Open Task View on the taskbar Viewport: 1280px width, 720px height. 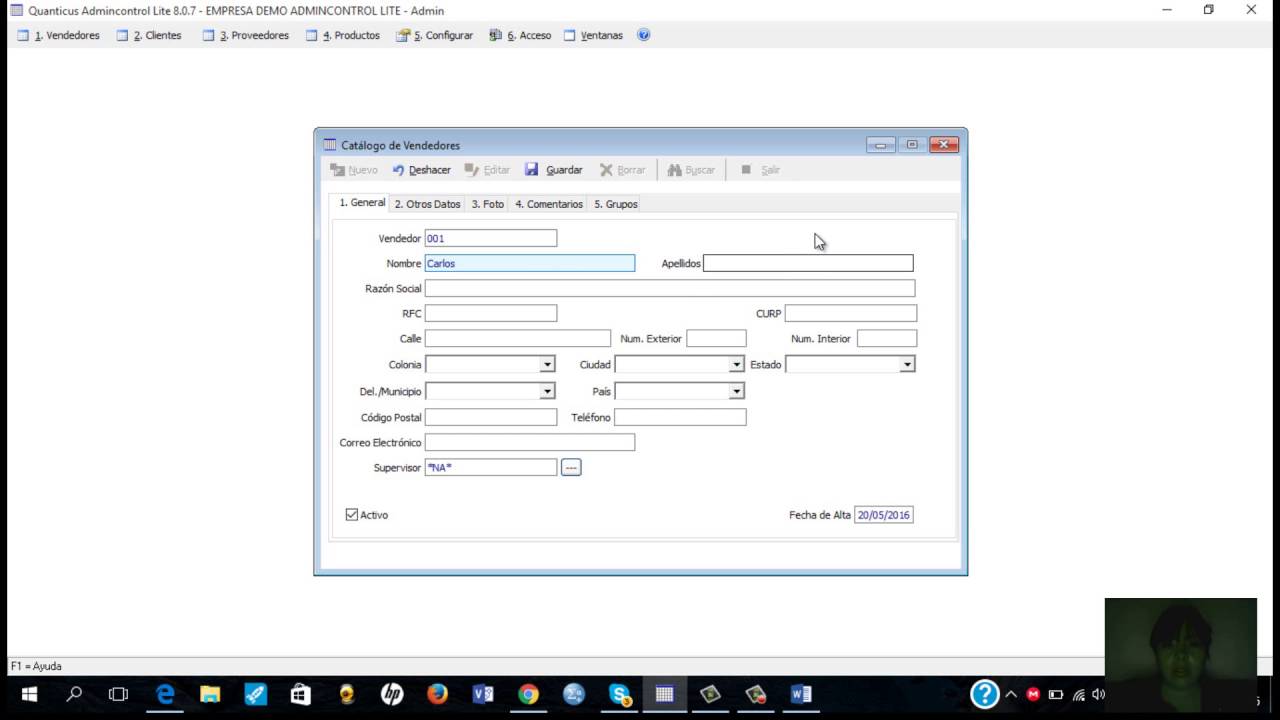coord(118,694)
